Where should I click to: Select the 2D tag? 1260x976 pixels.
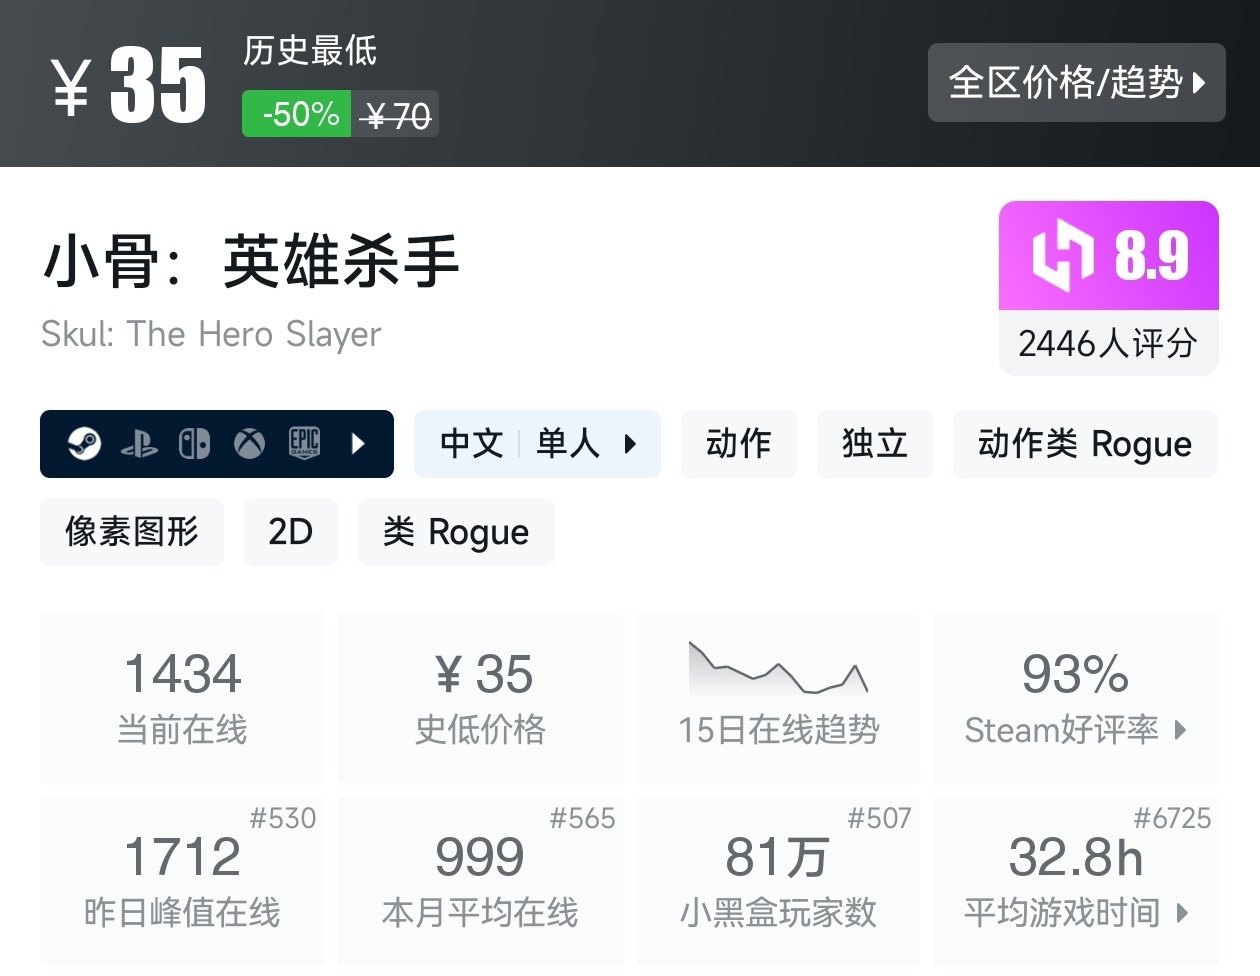click(x=291, y=532)
